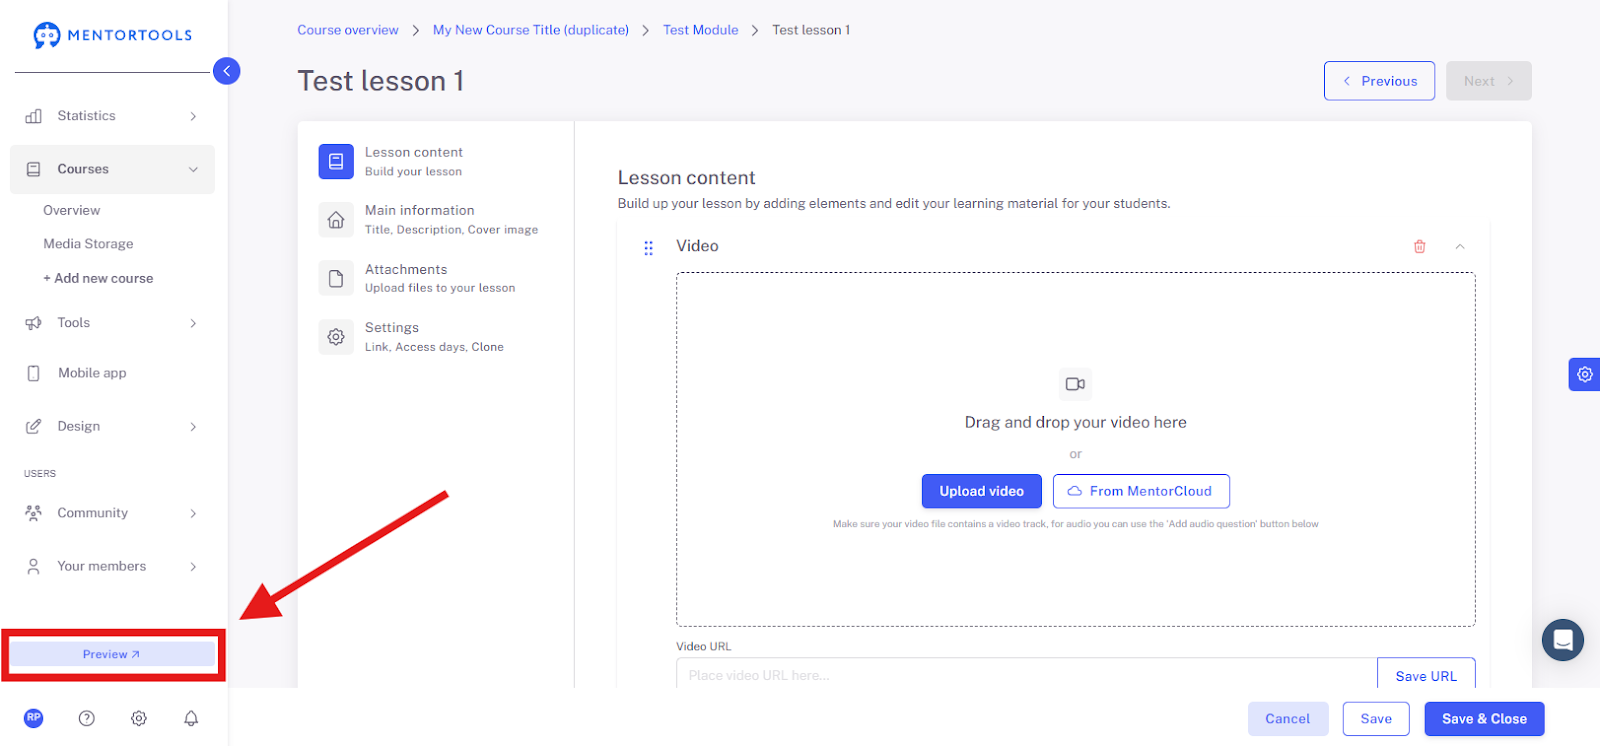The width and height of the screenshot is (1600, 746).
Task: Delete the Video block with trash icon
Action: pos(1420,246)
